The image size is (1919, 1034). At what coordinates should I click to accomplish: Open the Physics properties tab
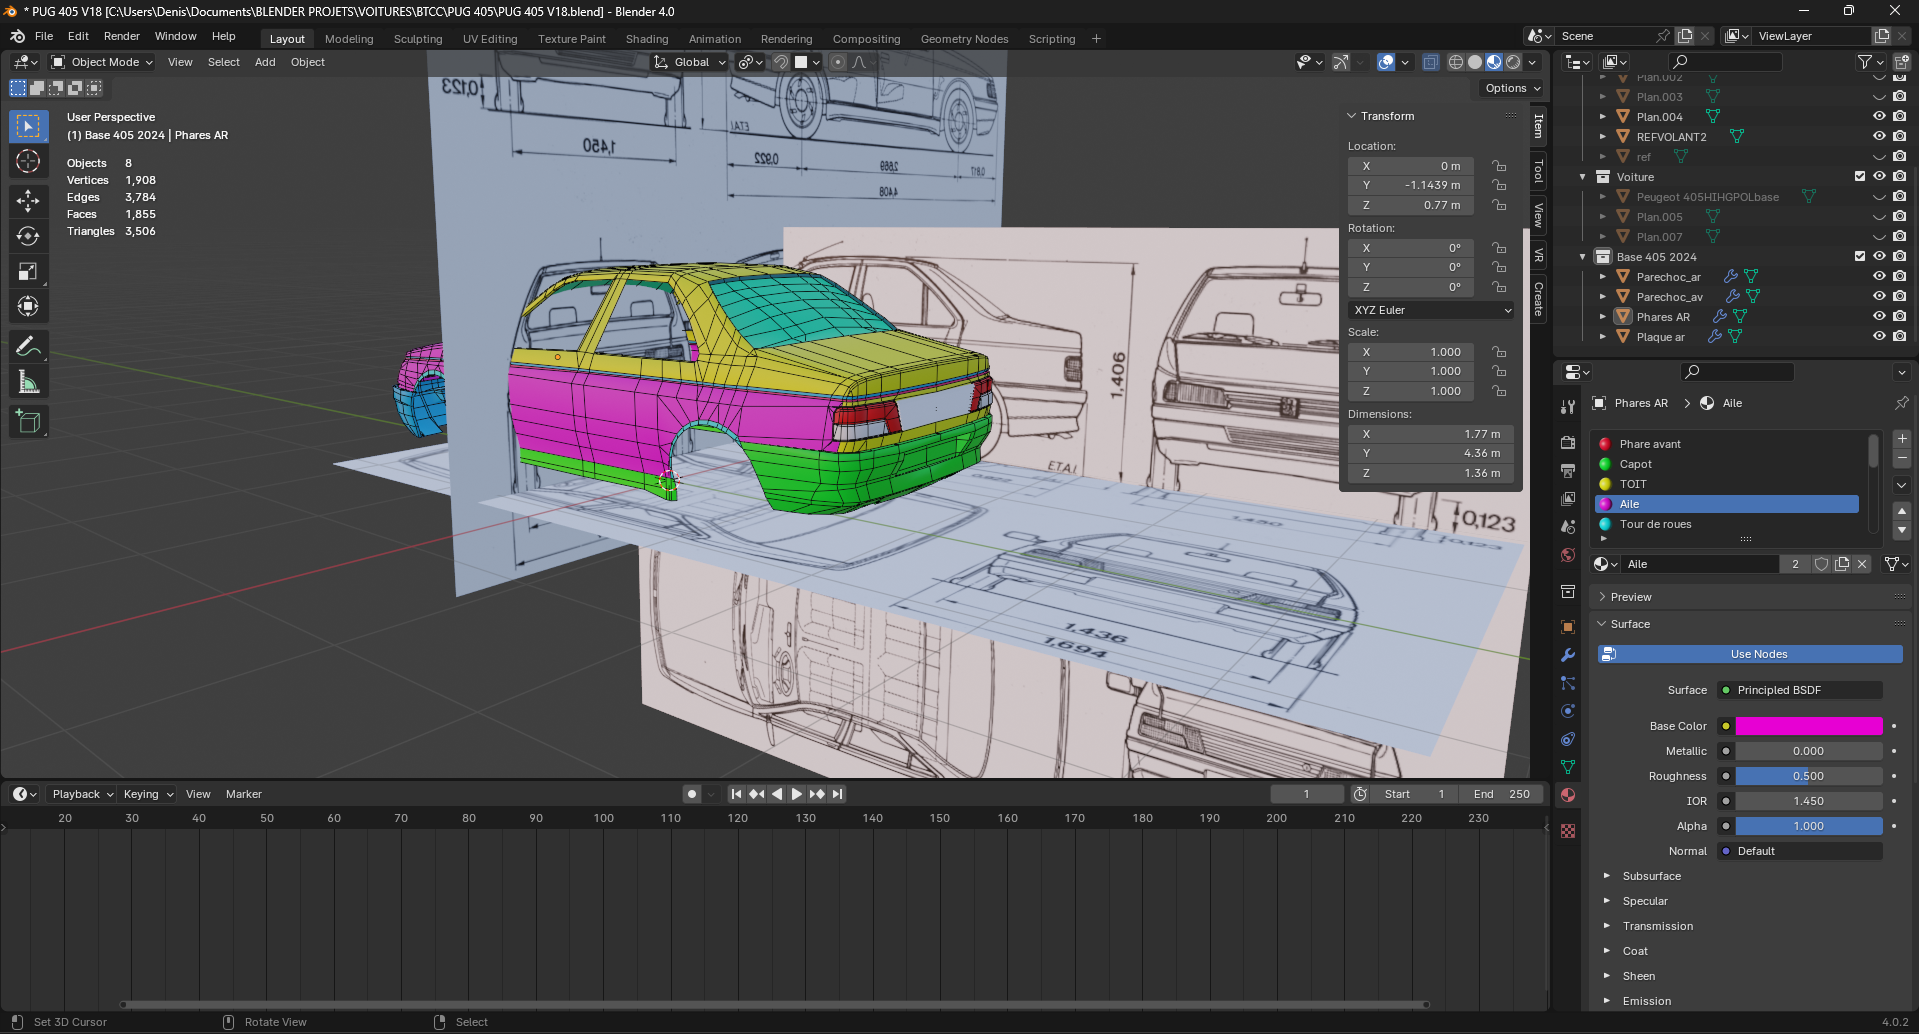[1568, 711]
